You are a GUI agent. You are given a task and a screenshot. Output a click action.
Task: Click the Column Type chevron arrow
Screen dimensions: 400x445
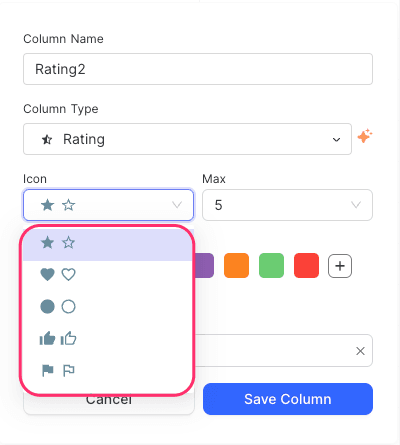pyautogui.click(x=336, y=140)
